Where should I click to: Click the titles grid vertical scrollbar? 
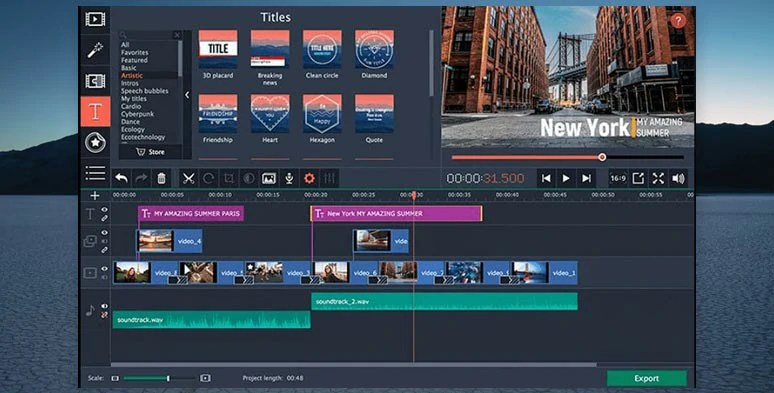(431, 64)
